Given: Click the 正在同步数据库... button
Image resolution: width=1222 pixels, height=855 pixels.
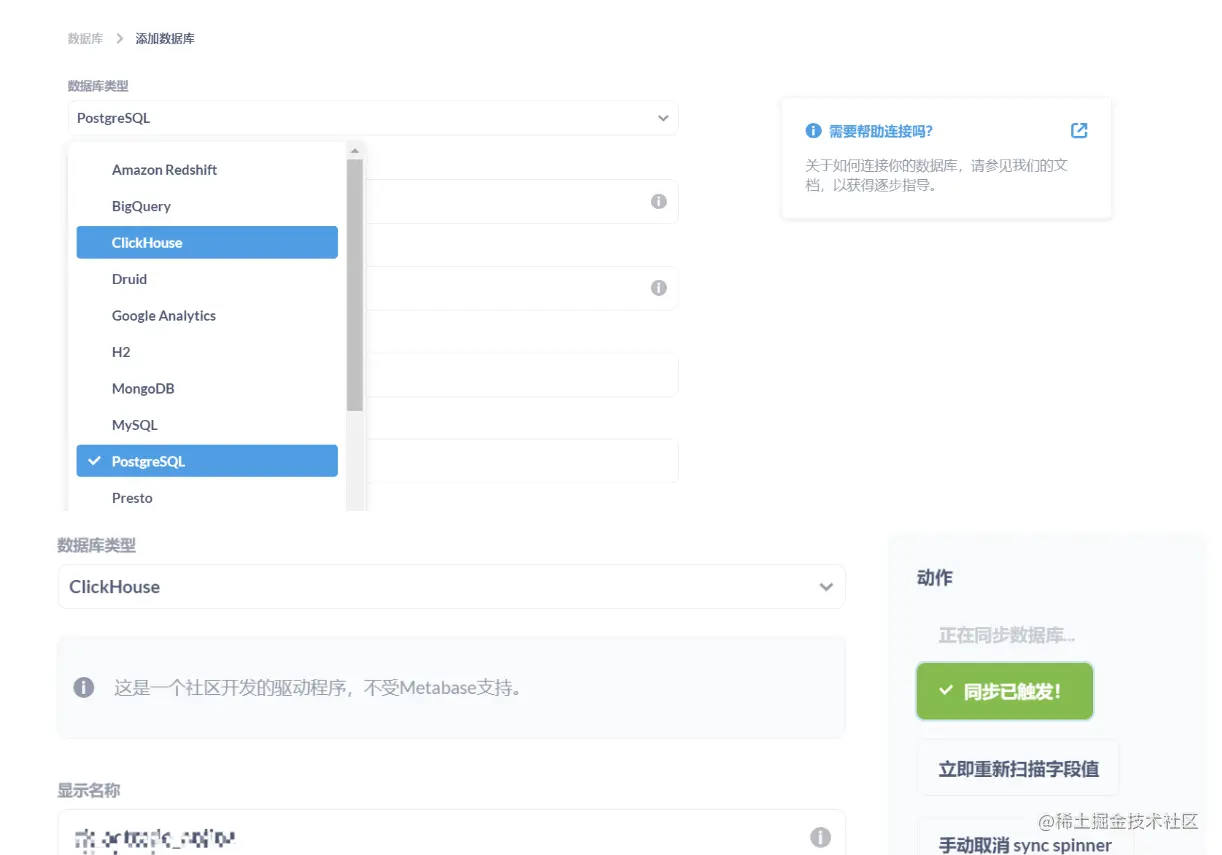Looking at the screenshot, I should 1007,636.
